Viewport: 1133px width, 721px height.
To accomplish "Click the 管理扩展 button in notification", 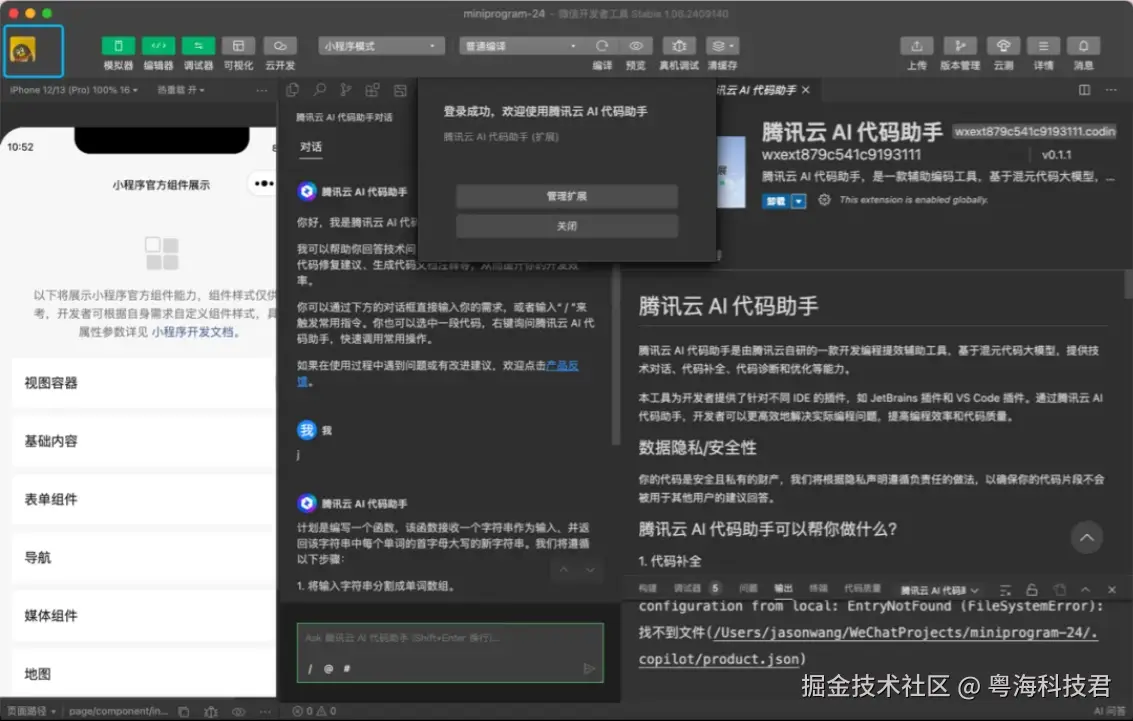I will pyautogui.click(x=566, y=196).
